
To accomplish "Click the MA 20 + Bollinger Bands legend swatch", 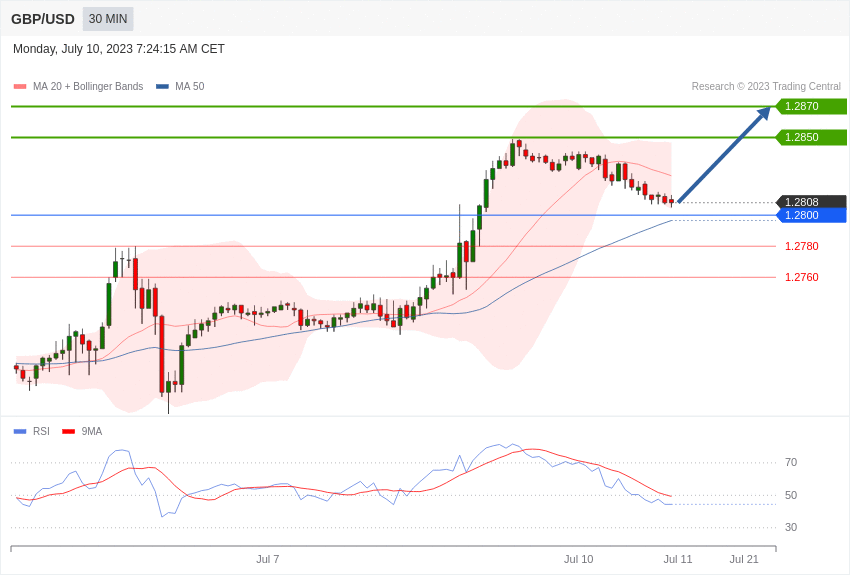I will coord(20,86).
